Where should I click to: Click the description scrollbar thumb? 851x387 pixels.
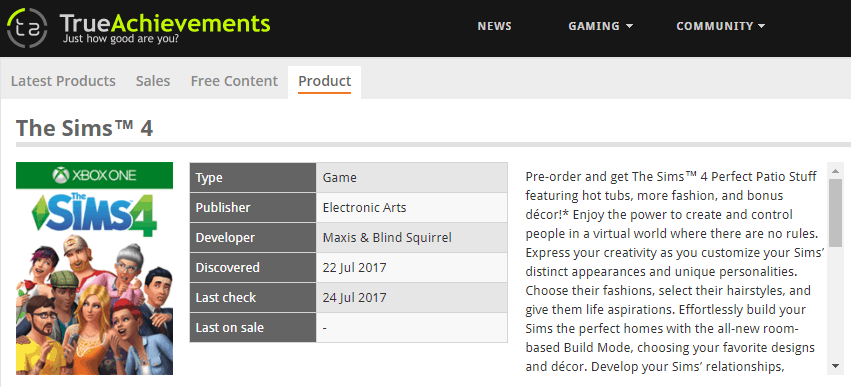835,213
